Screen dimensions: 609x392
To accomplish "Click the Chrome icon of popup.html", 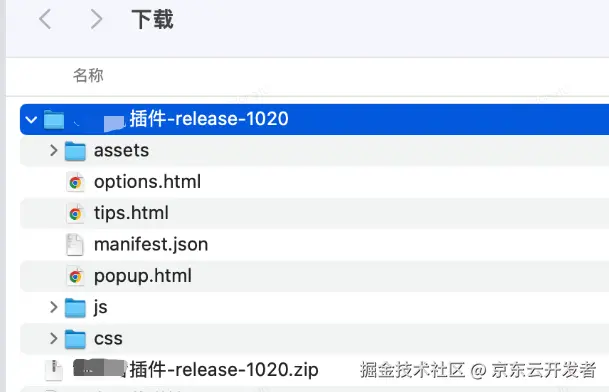I will point(75,276).
